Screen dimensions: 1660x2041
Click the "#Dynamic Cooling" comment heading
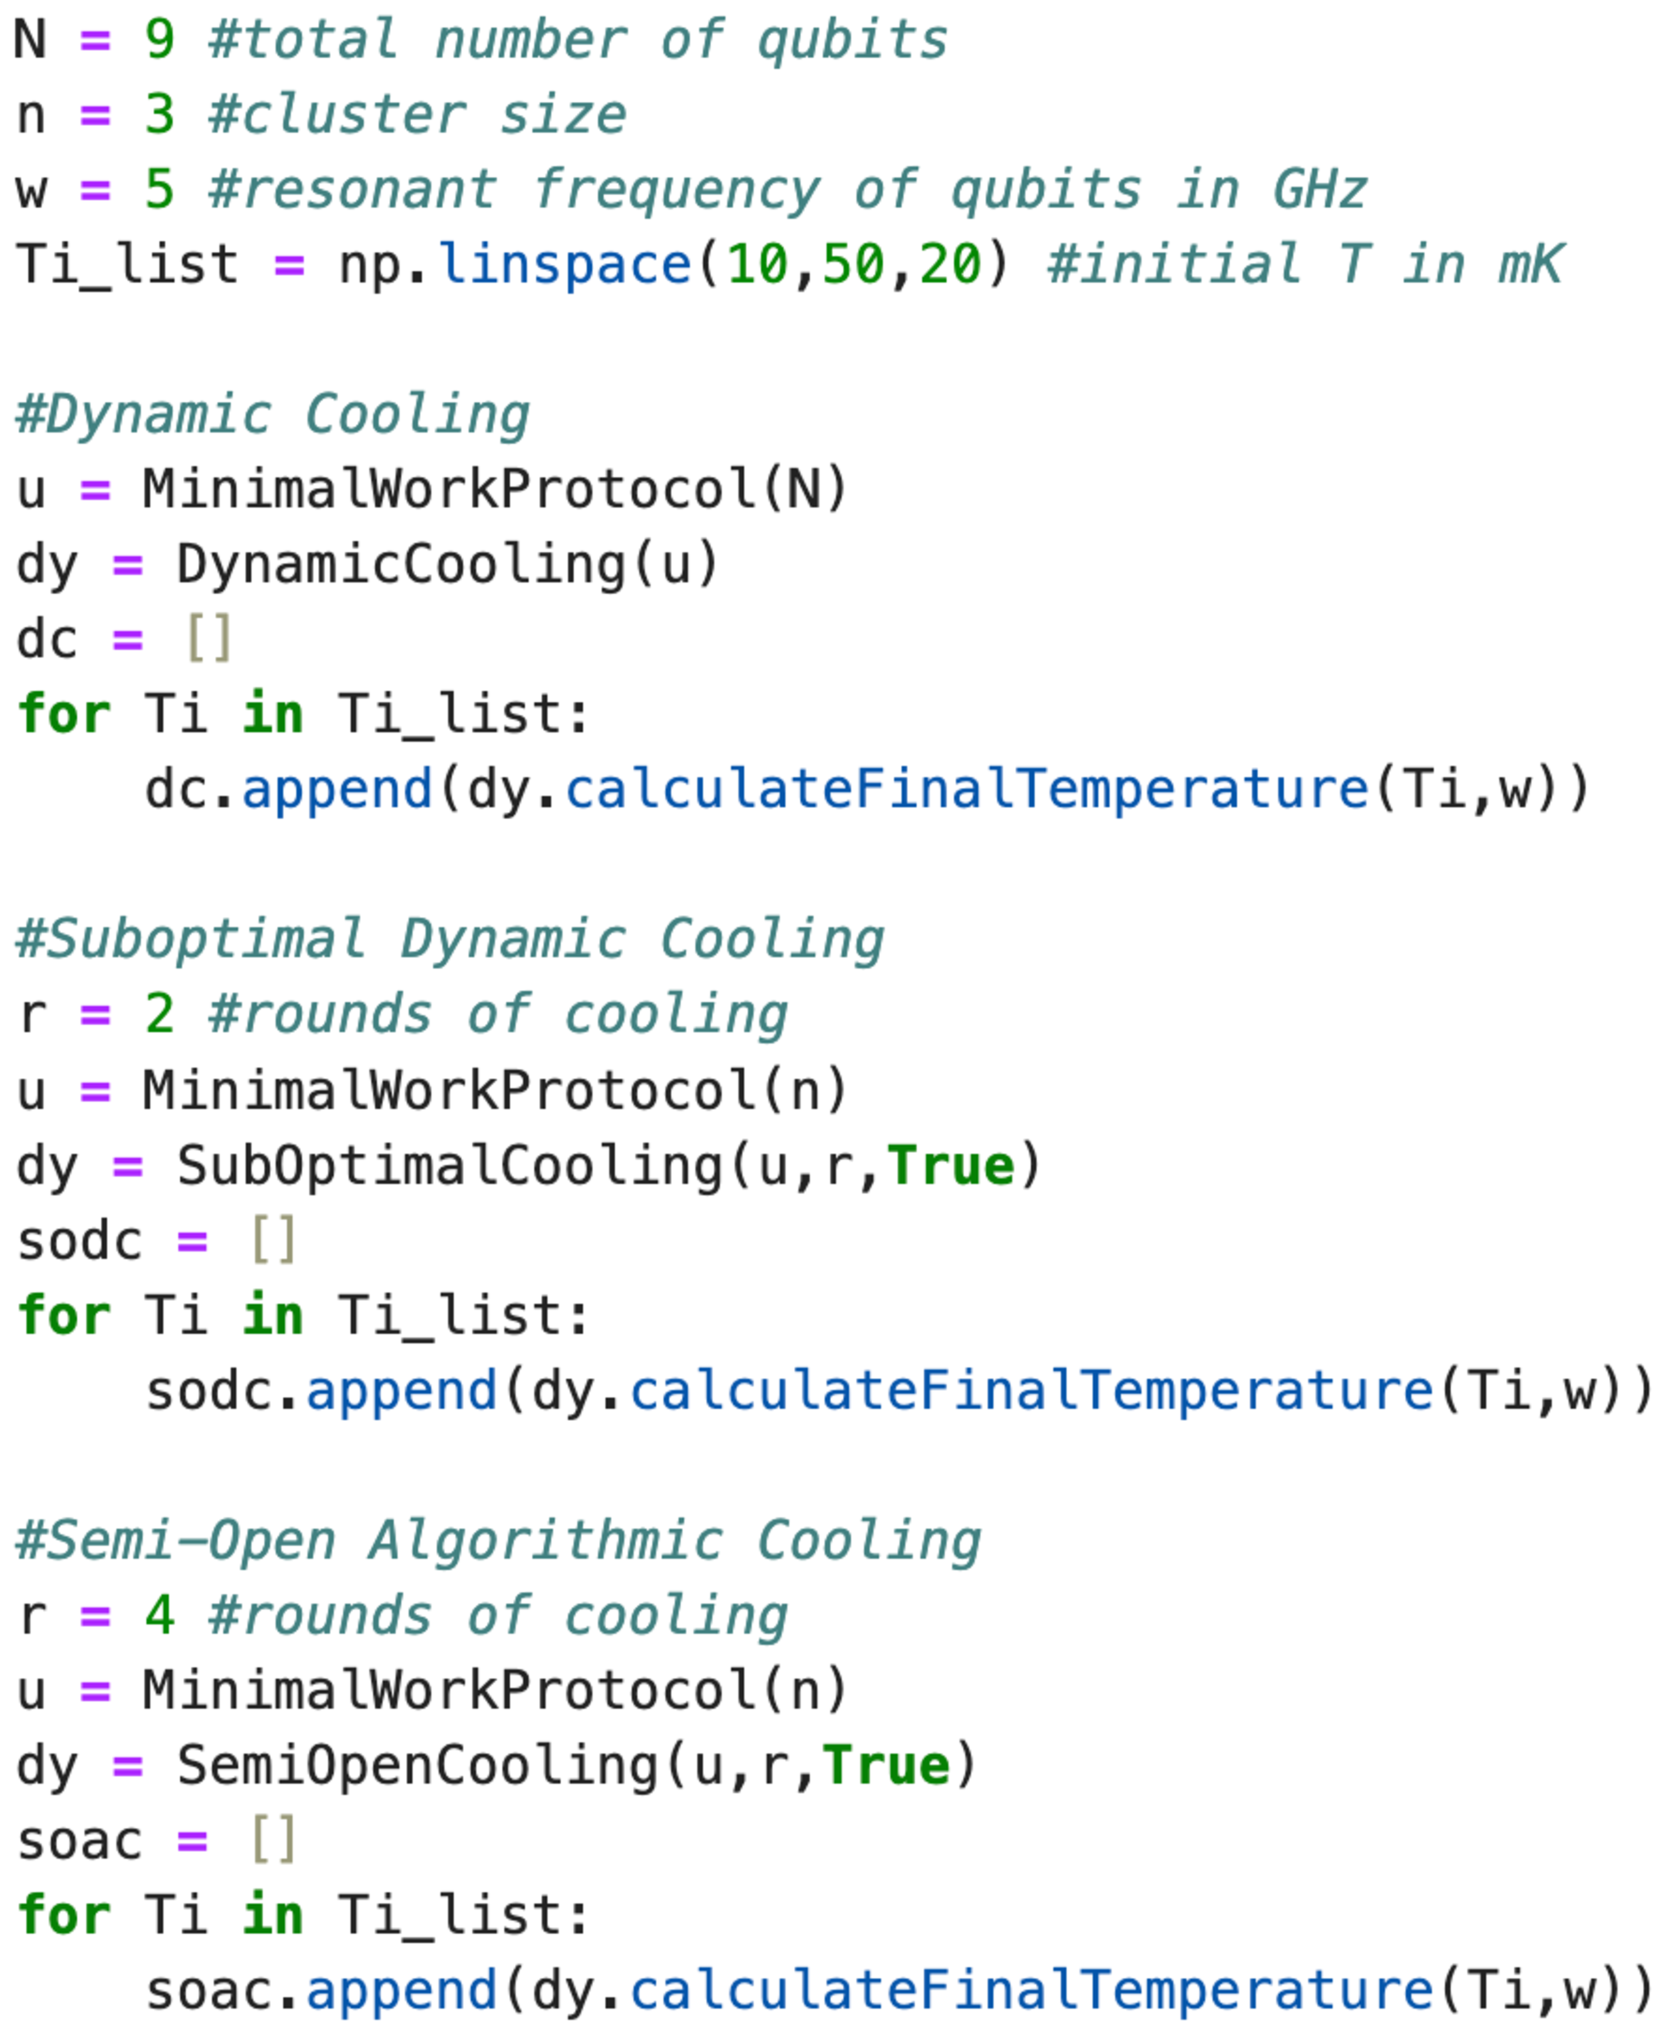pos(273,415)
